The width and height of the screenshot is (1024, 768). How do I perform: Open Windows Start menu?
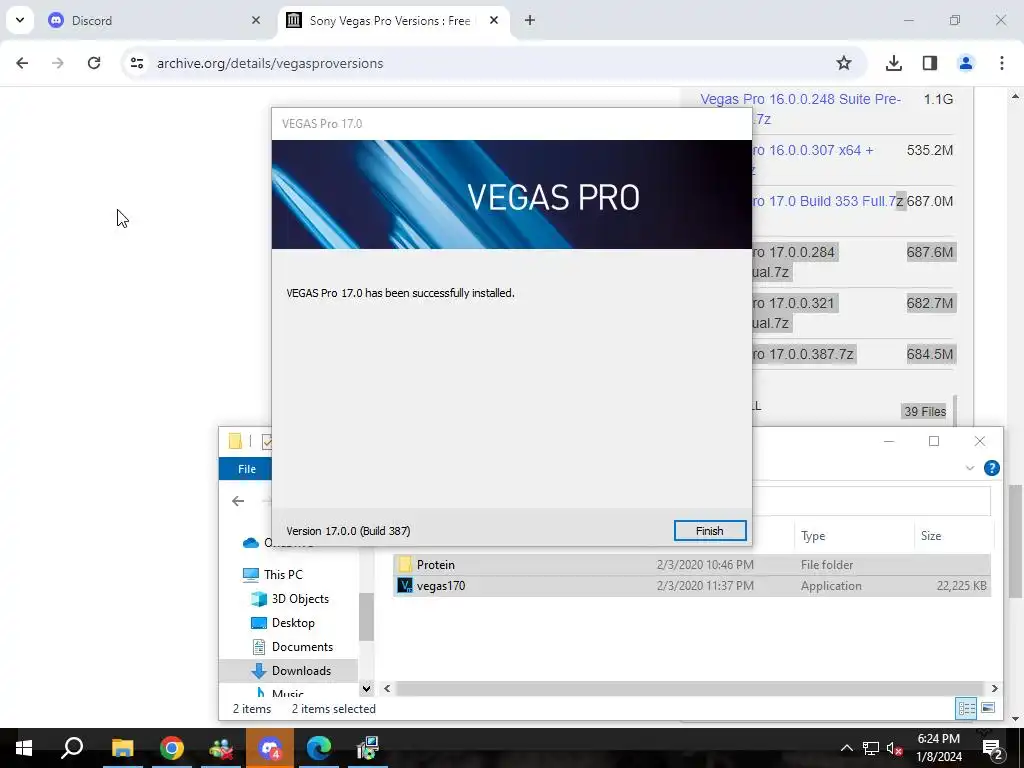[24, 748]
